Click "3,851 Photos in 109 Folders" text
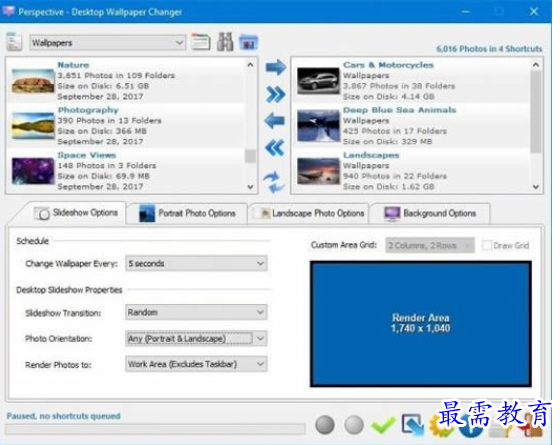Viewport: 560px width, 445px height. click(116, 76)
